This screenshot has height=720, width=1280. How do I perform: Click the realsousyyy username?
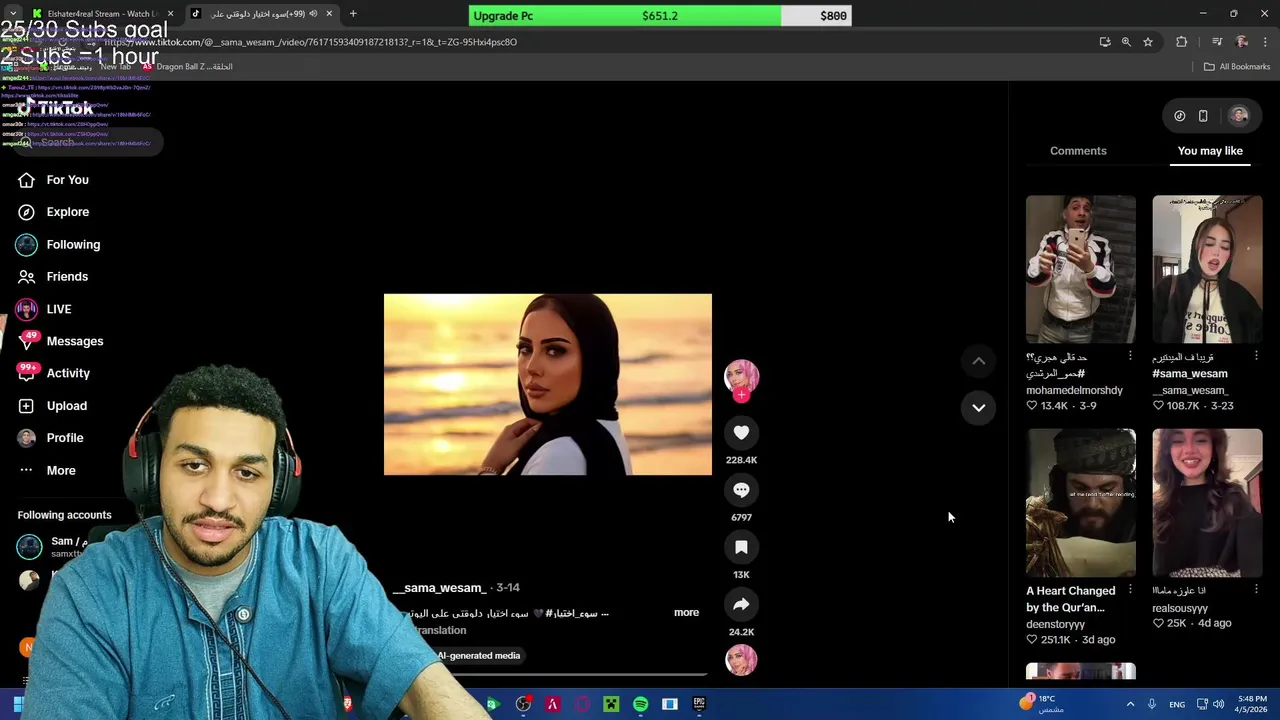pyautogui.click(x=1180, y=608)
